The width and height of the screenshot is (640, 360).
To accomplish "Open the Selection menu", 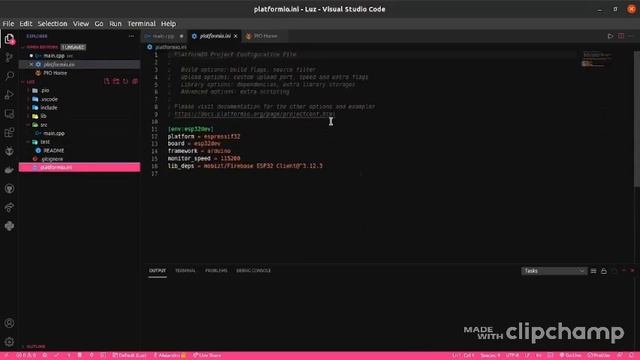I will [52, 24].
